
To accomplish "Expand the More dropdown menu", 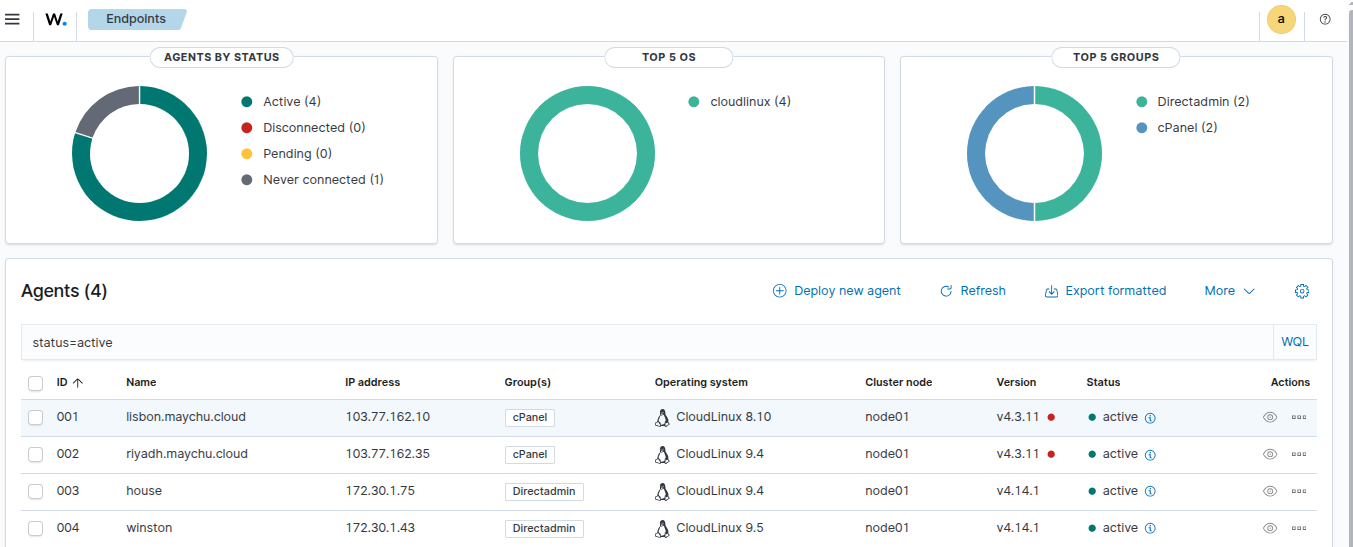I will coord(1229,291).
